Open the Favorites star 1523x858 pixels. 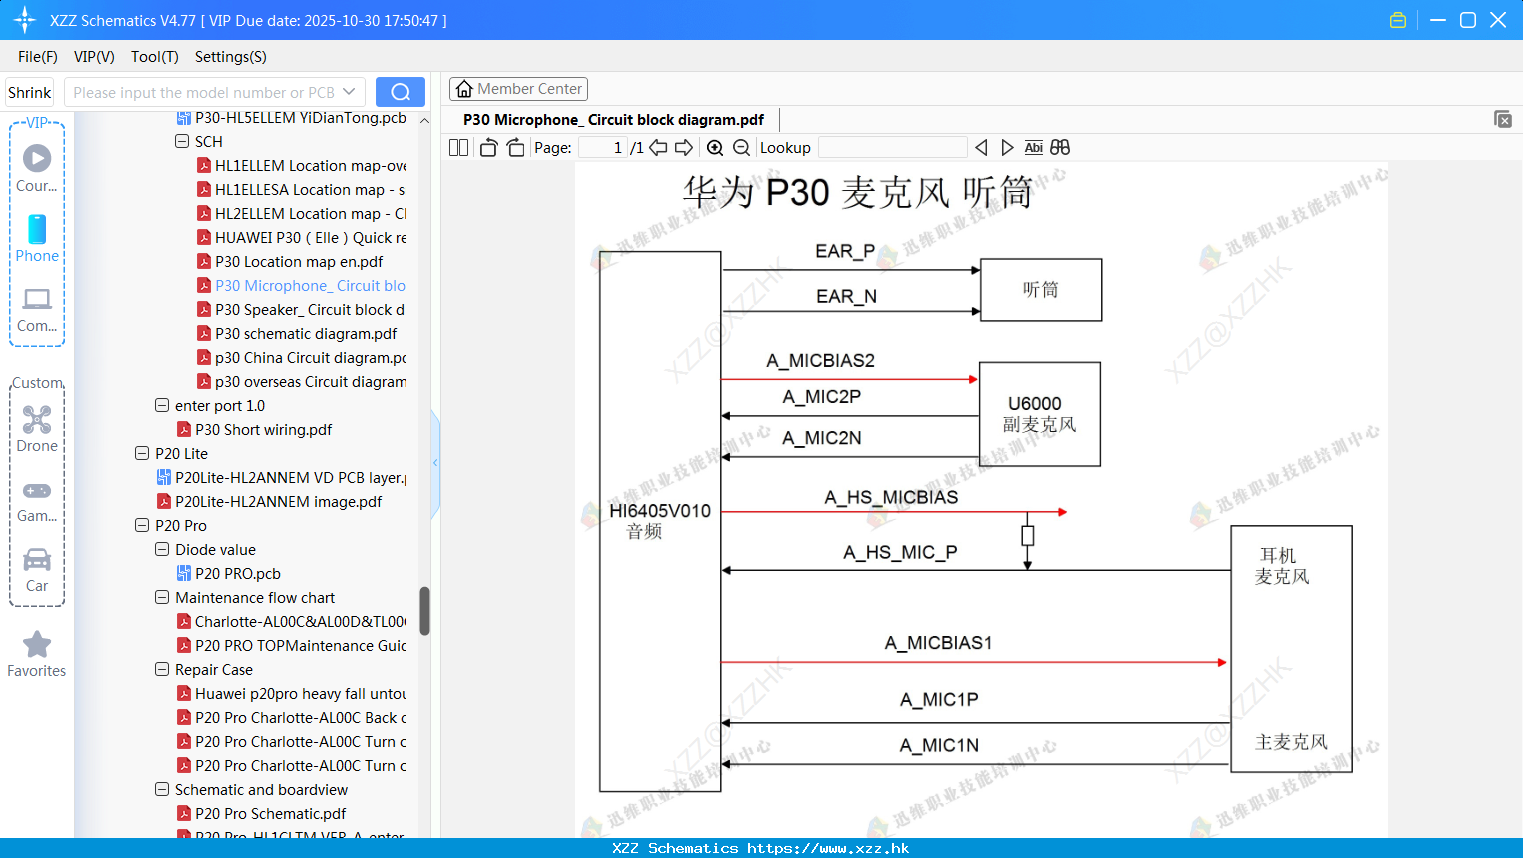tap(37, 654)
